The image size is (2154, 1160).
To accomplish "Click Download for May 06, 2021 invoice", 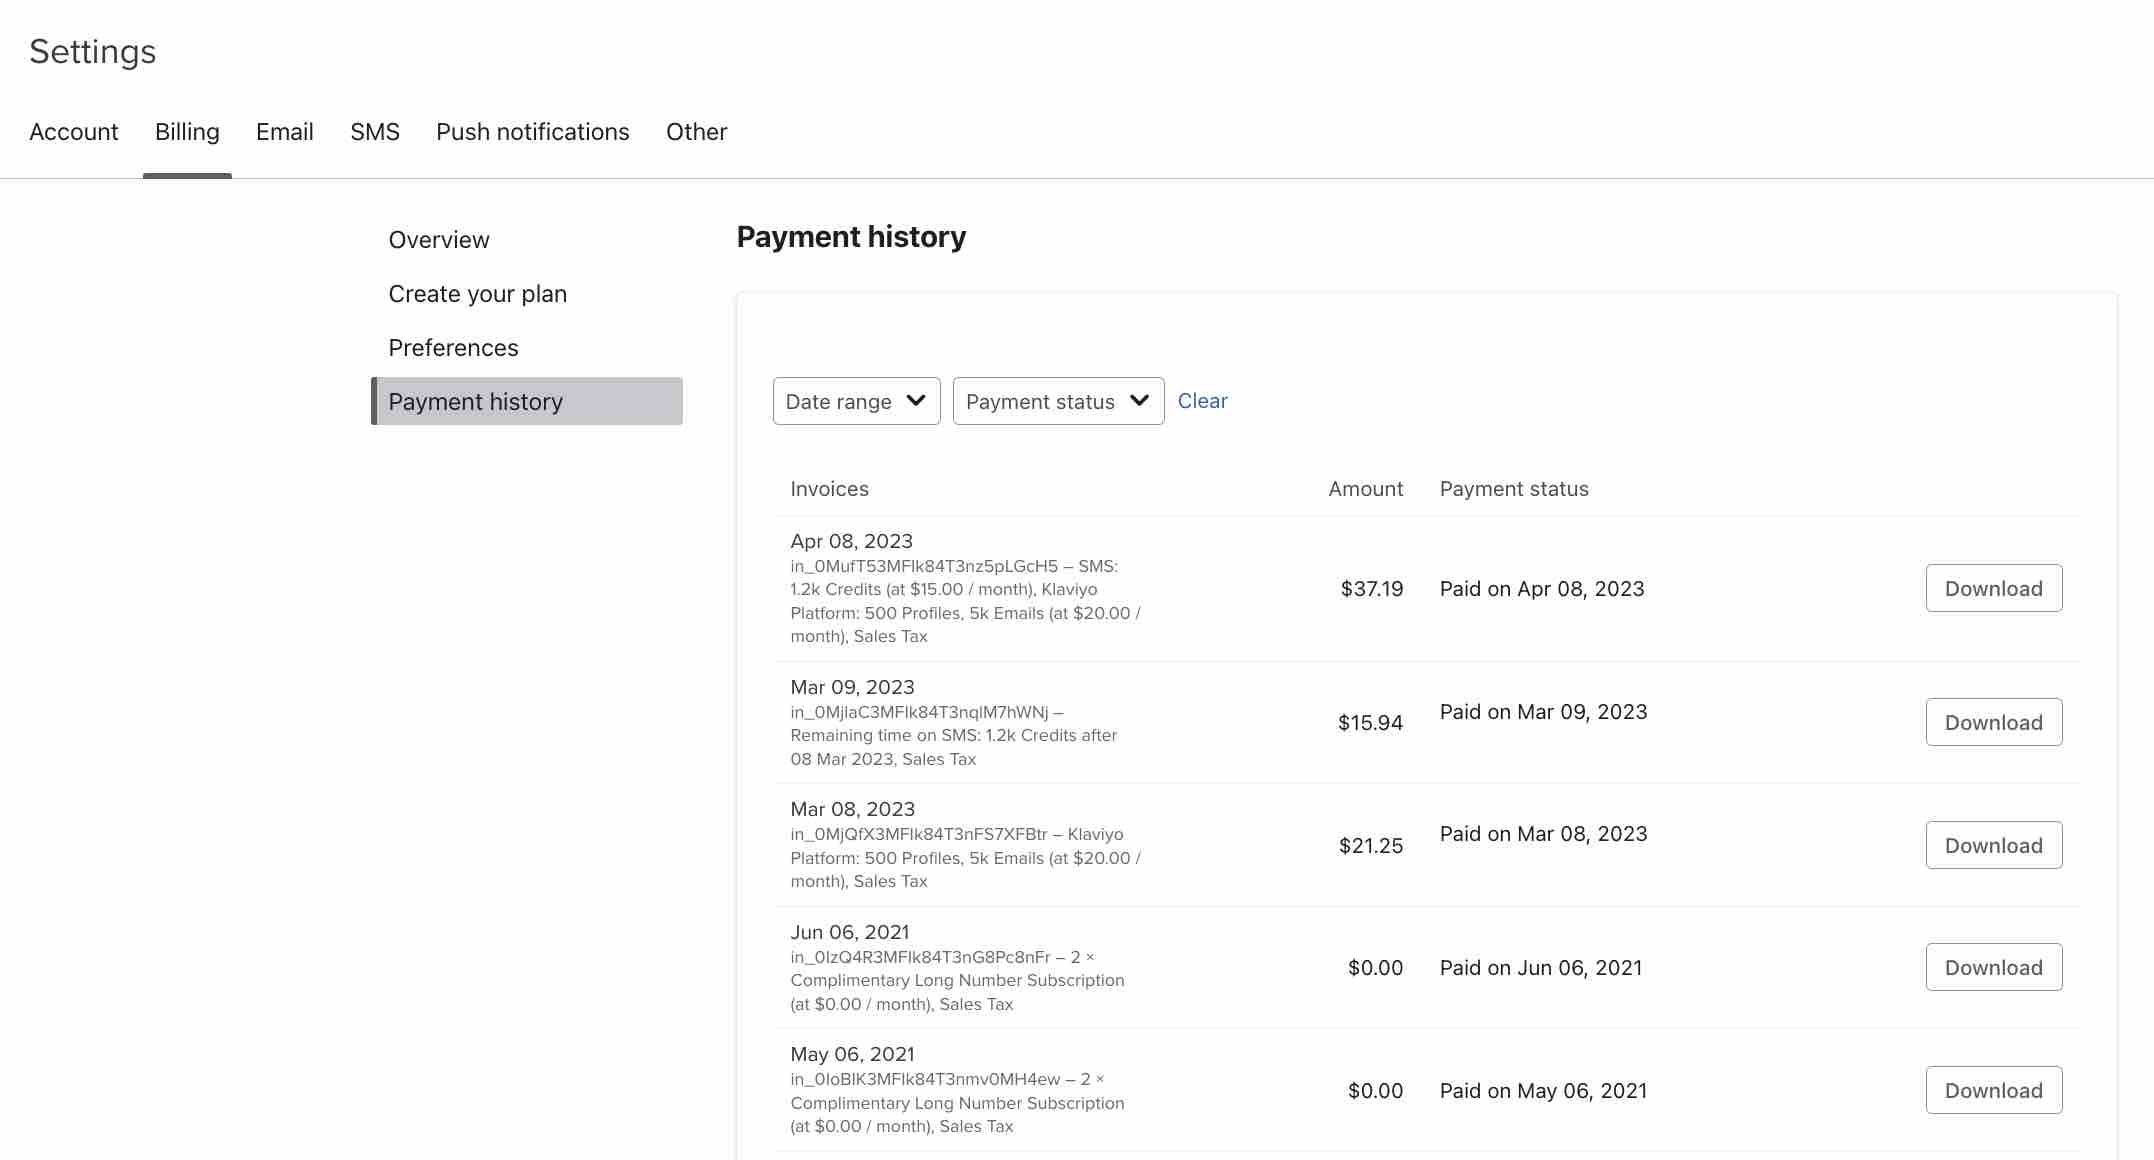I will tap(1993, 1089).
